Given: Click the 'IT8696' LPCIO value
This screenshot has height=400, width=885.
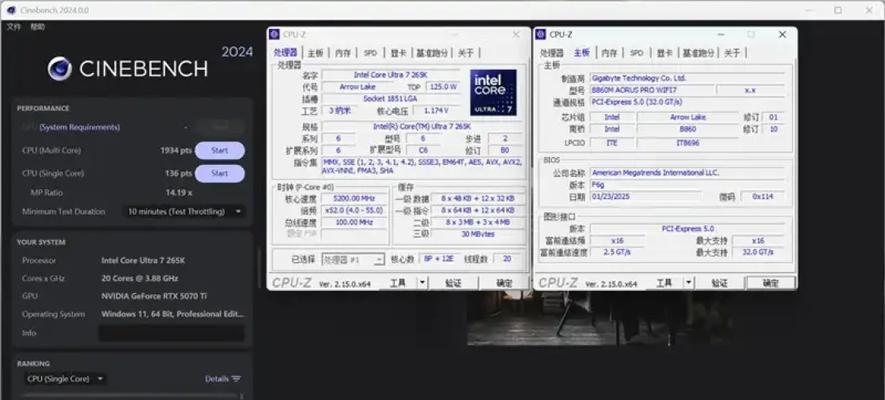Looking at the screenshot, I should [x=687, y=143].
